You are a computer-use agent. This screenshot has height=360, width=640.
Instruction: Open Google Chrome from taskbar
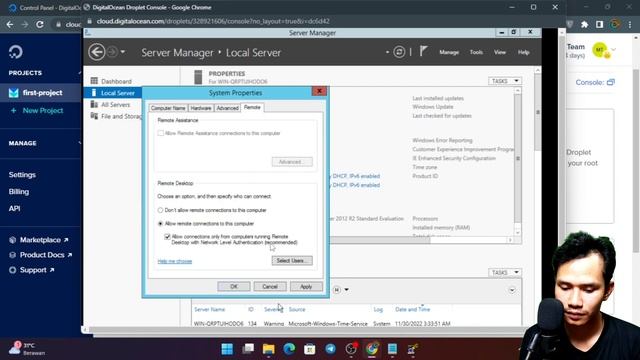pyautogui.click(x=371, y=349)
